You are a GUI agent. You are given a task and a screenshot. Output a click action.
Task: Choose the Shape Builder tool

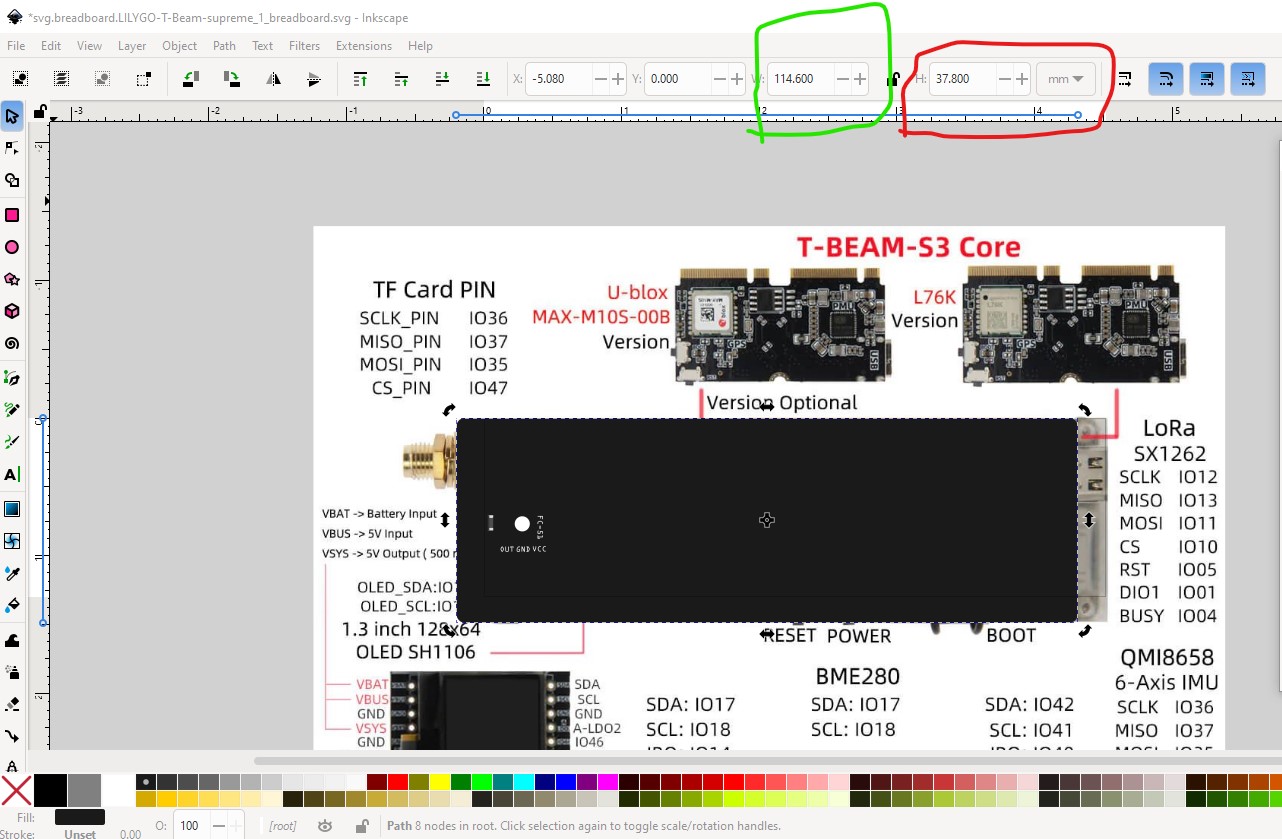tap(12, 181)
